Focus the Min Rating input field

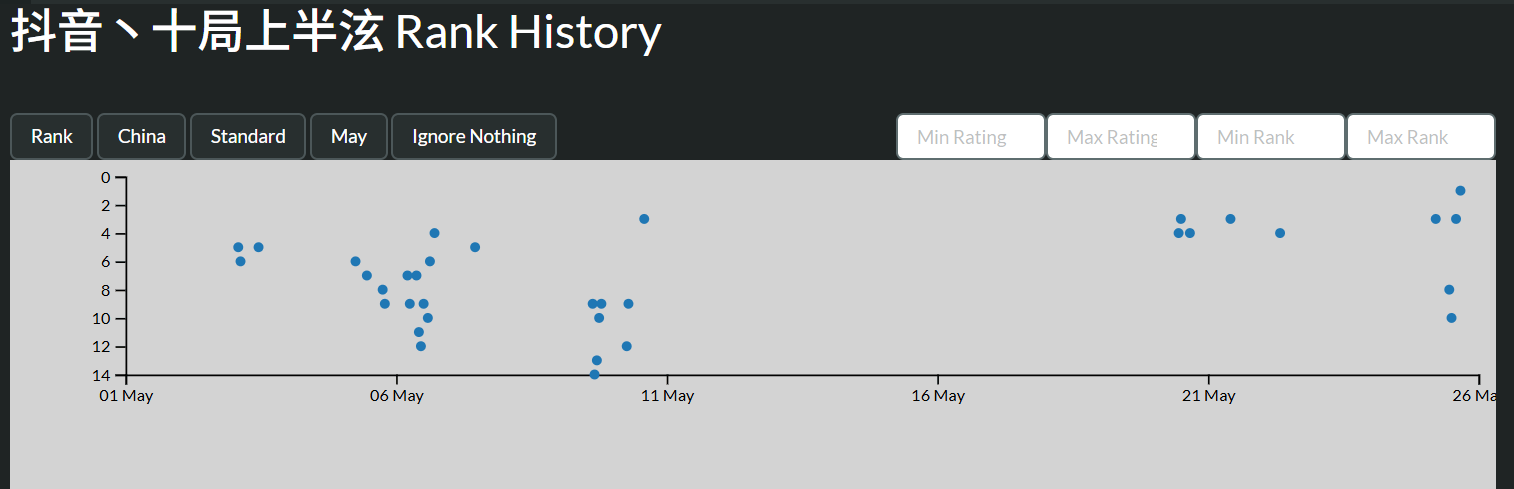pos(971,137)
